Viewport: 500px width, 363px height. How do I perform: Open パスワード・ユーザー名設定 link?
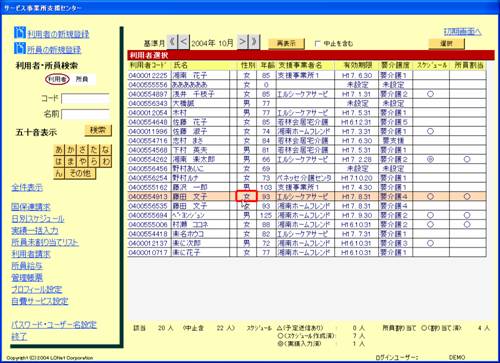(x=54, y=325)
